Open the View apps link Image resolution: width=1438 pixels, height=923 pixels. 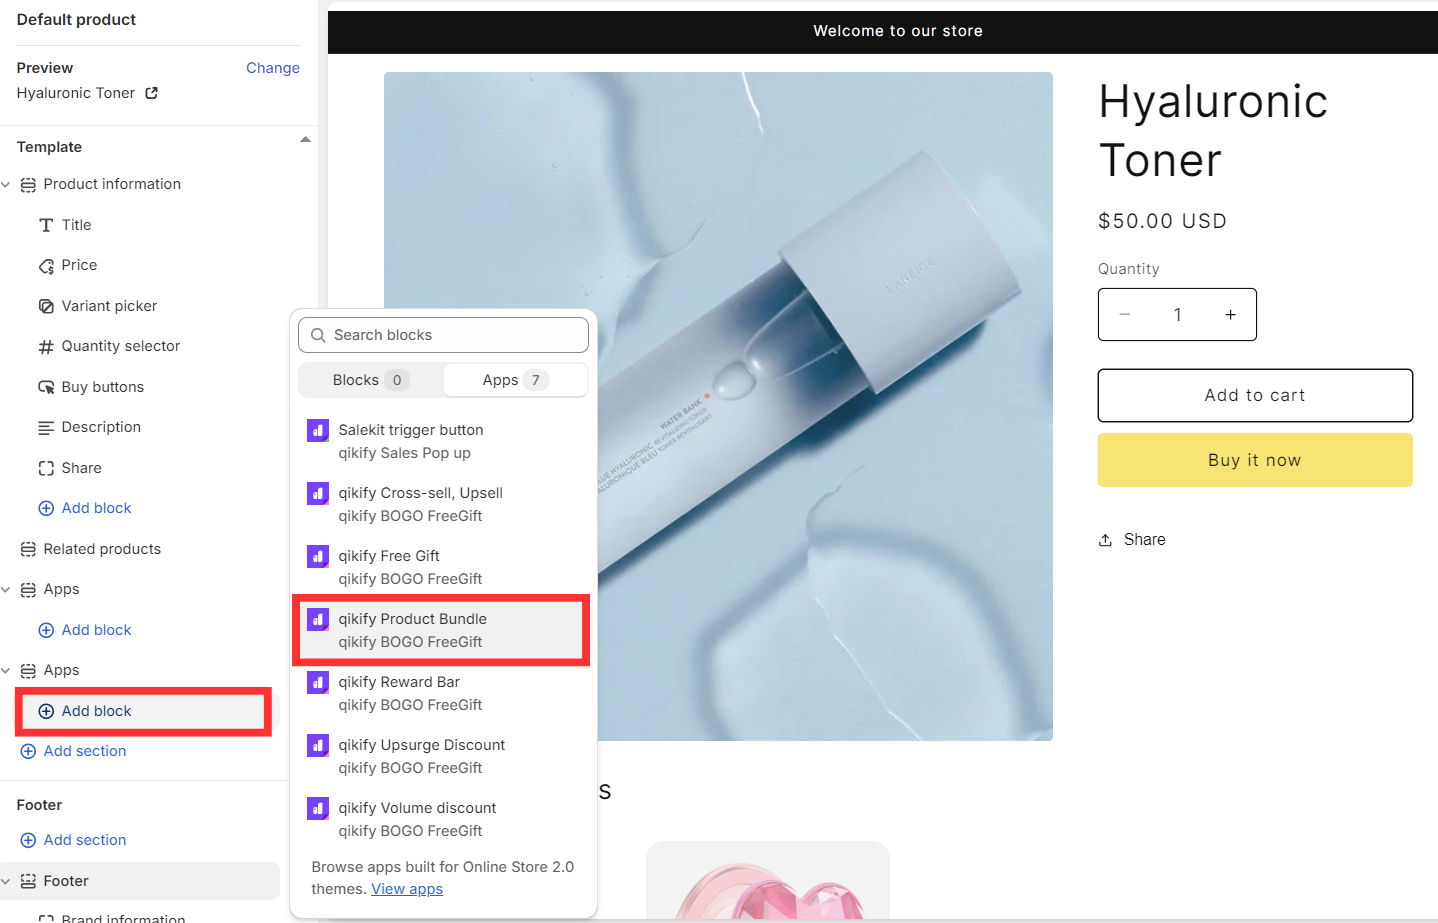tap(407, 889)
